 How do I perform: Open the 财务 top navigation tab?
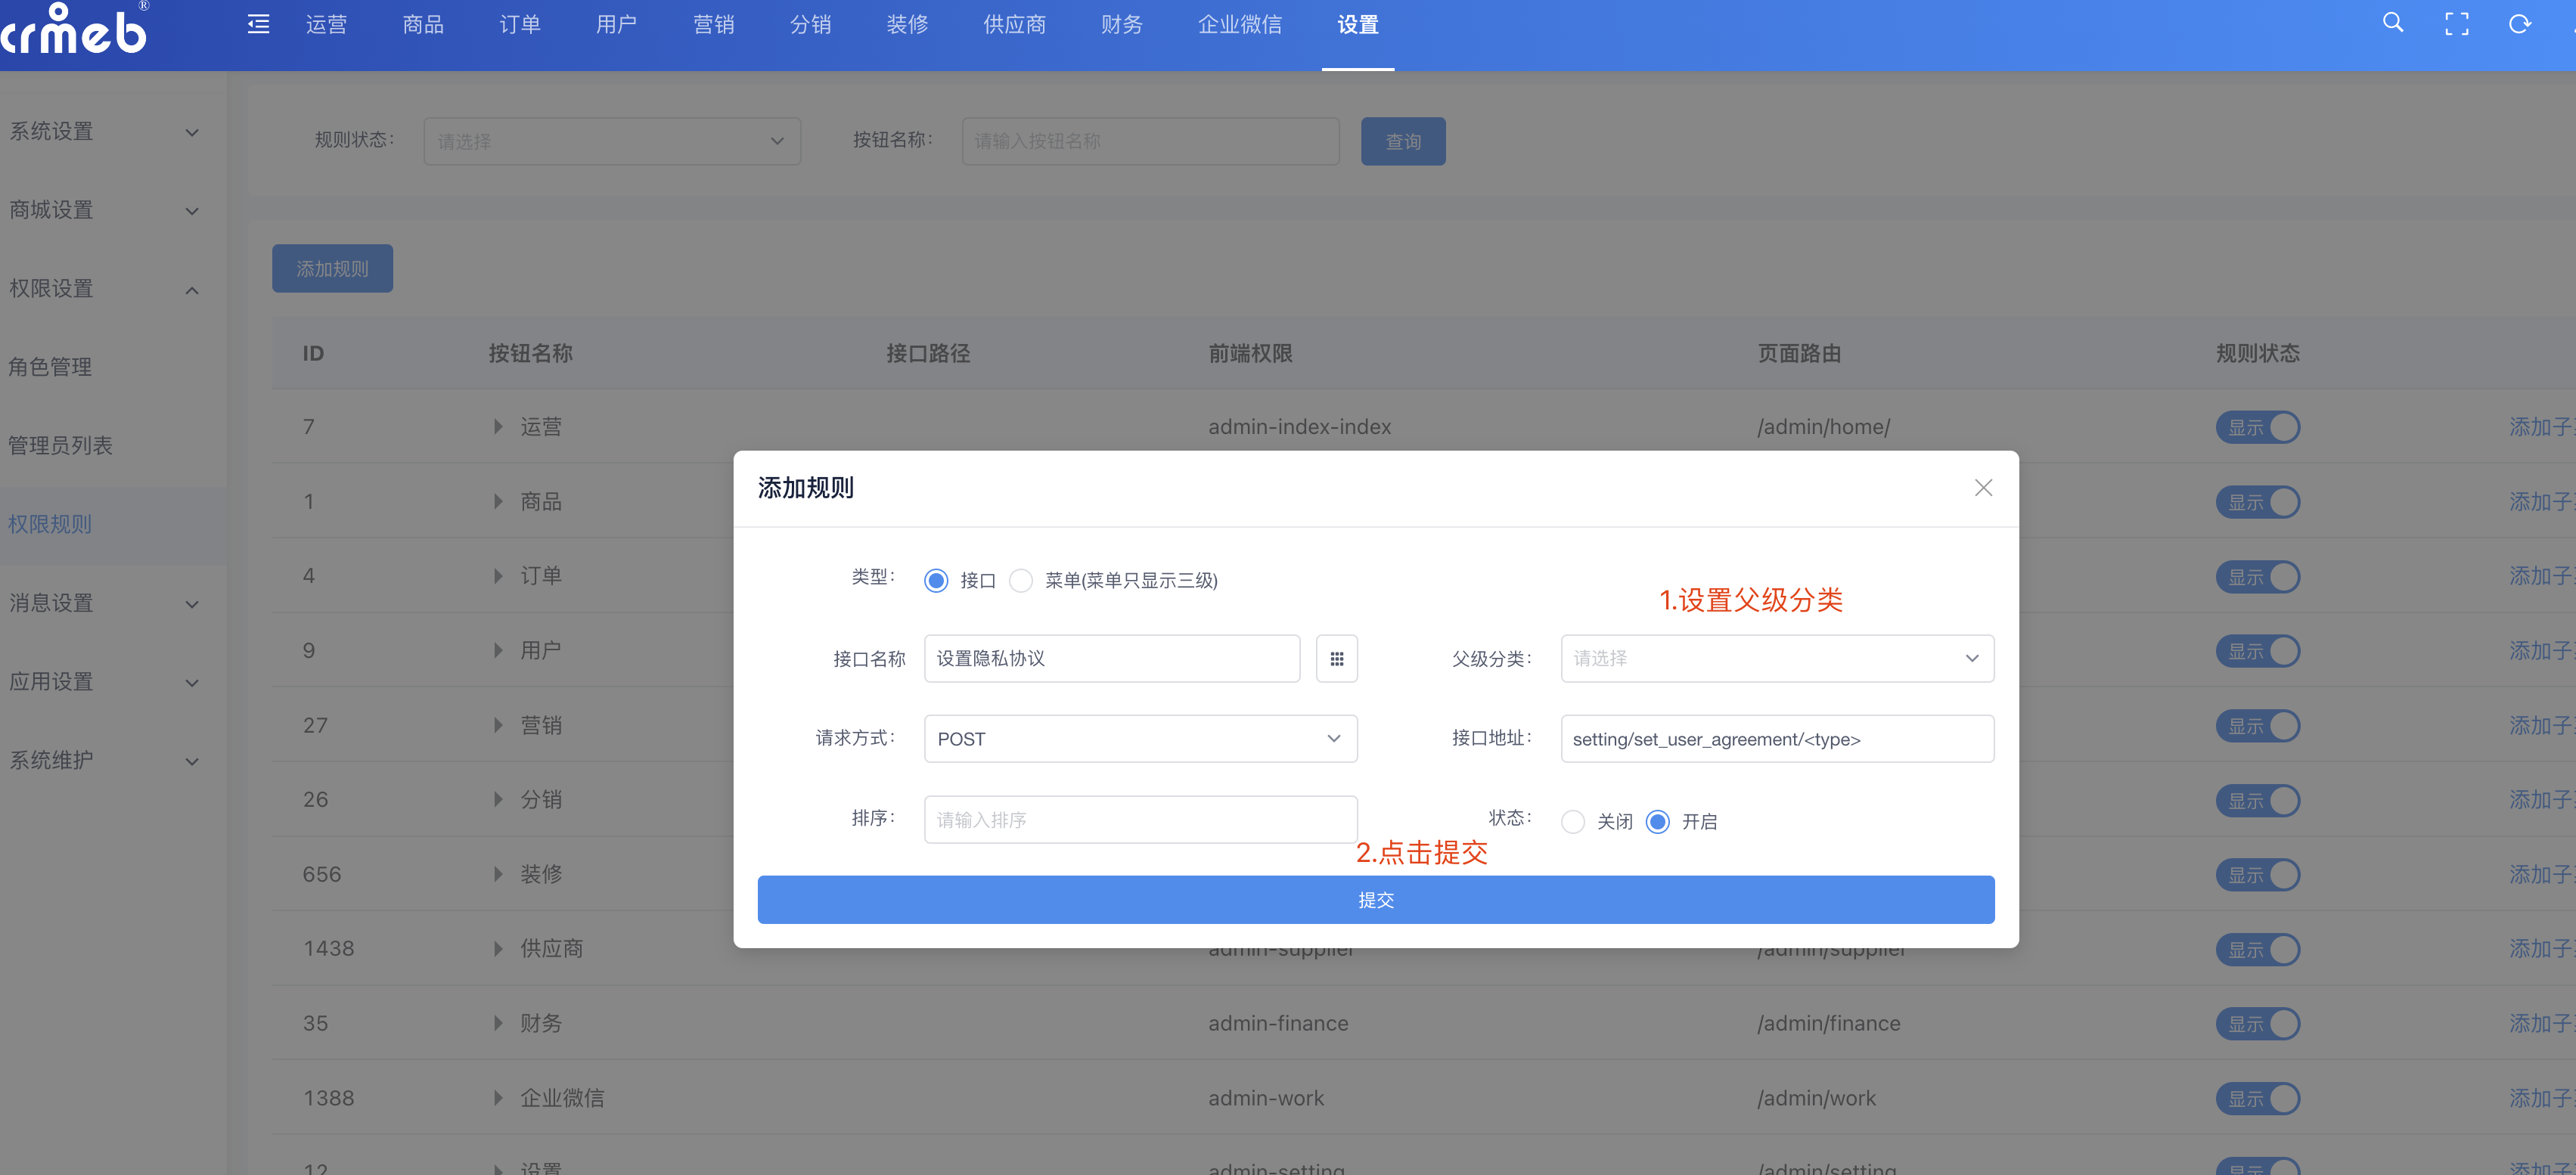pyautogui.click(x=1121, y=24)
